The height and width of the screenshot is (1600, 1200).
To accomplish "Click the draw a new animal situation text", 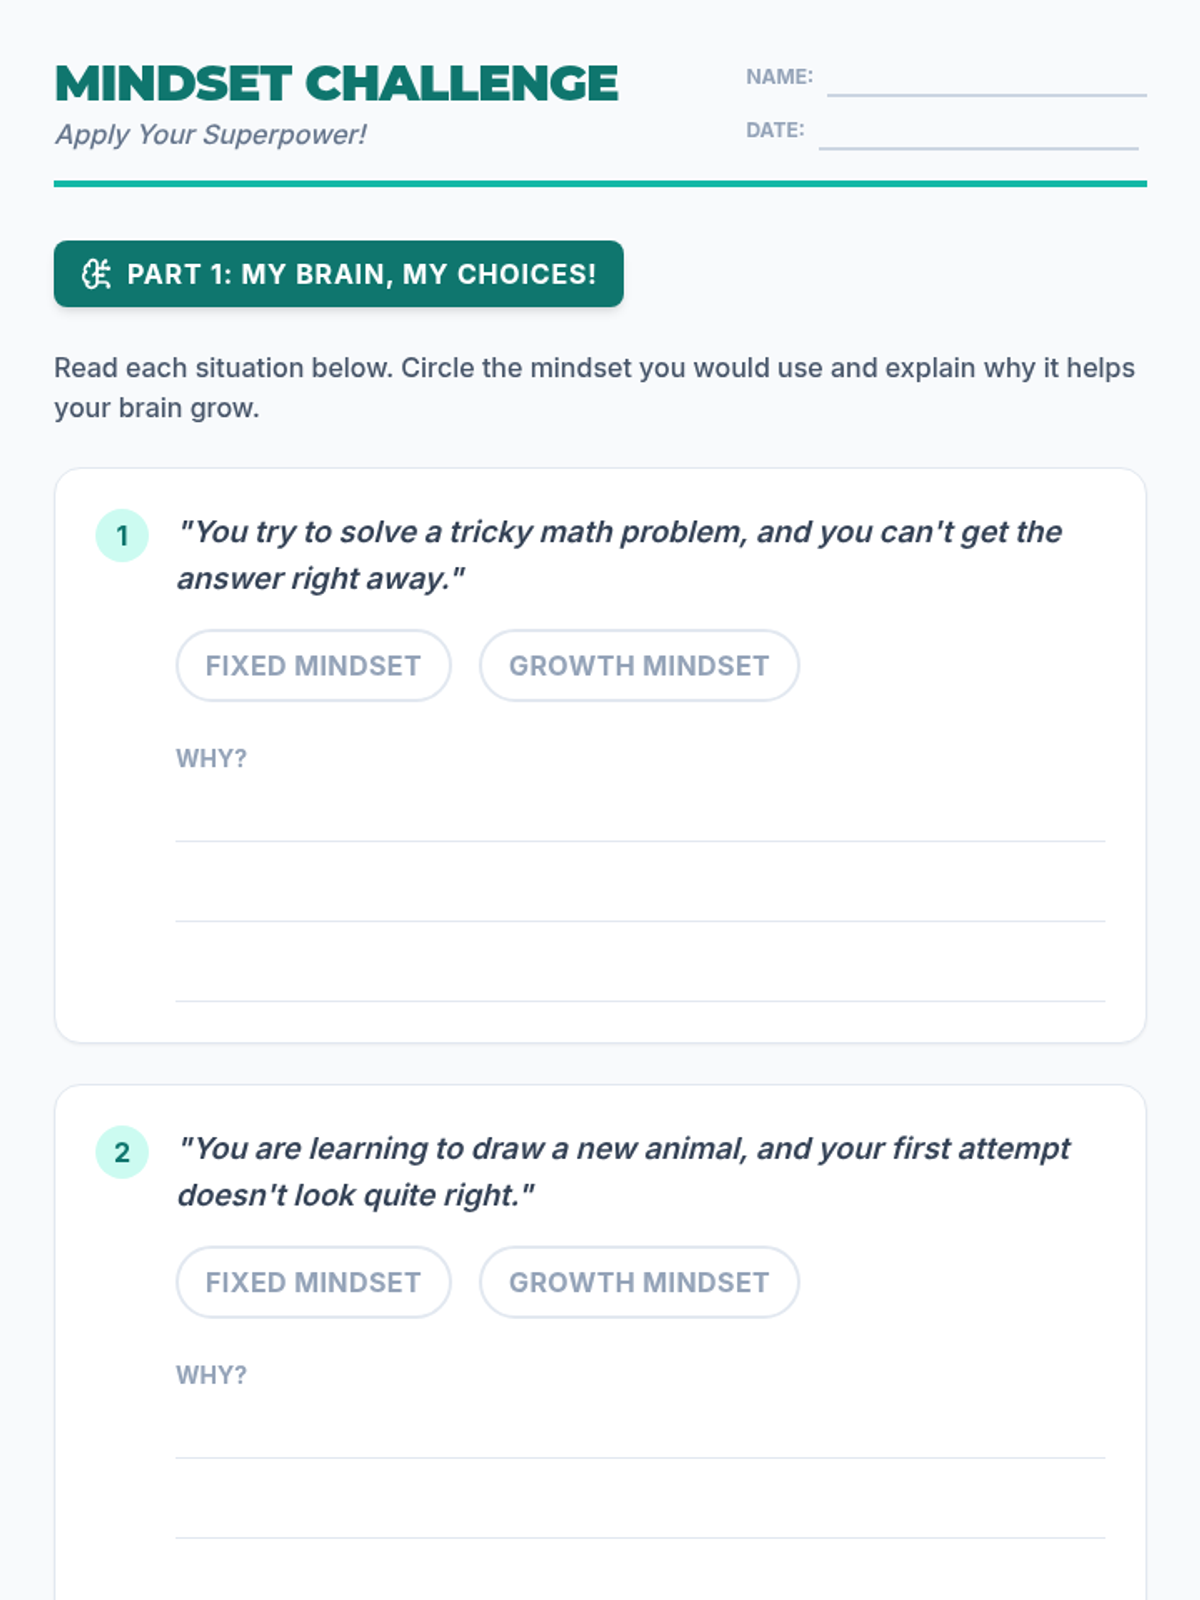I will pos(623,1172).
